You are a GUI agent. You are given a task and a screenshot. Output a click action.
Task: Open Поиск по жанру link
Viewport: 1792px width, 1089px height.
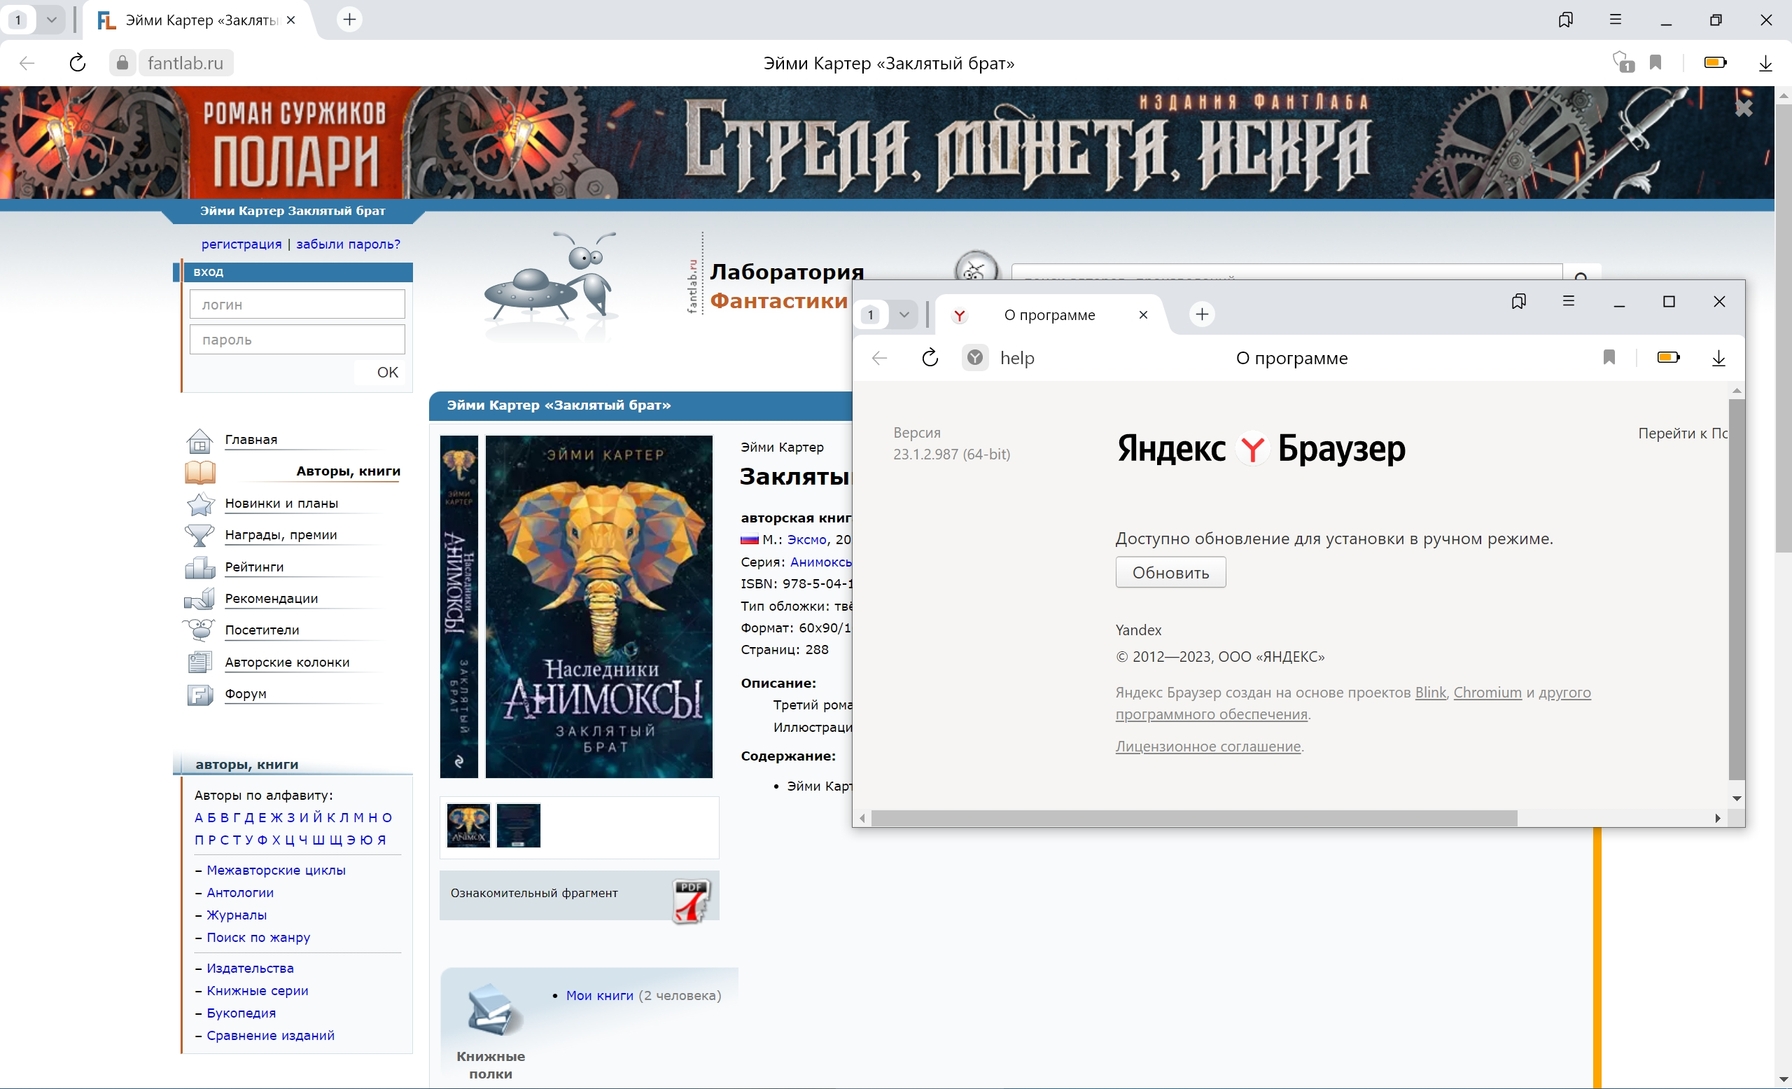pos(258,937)
